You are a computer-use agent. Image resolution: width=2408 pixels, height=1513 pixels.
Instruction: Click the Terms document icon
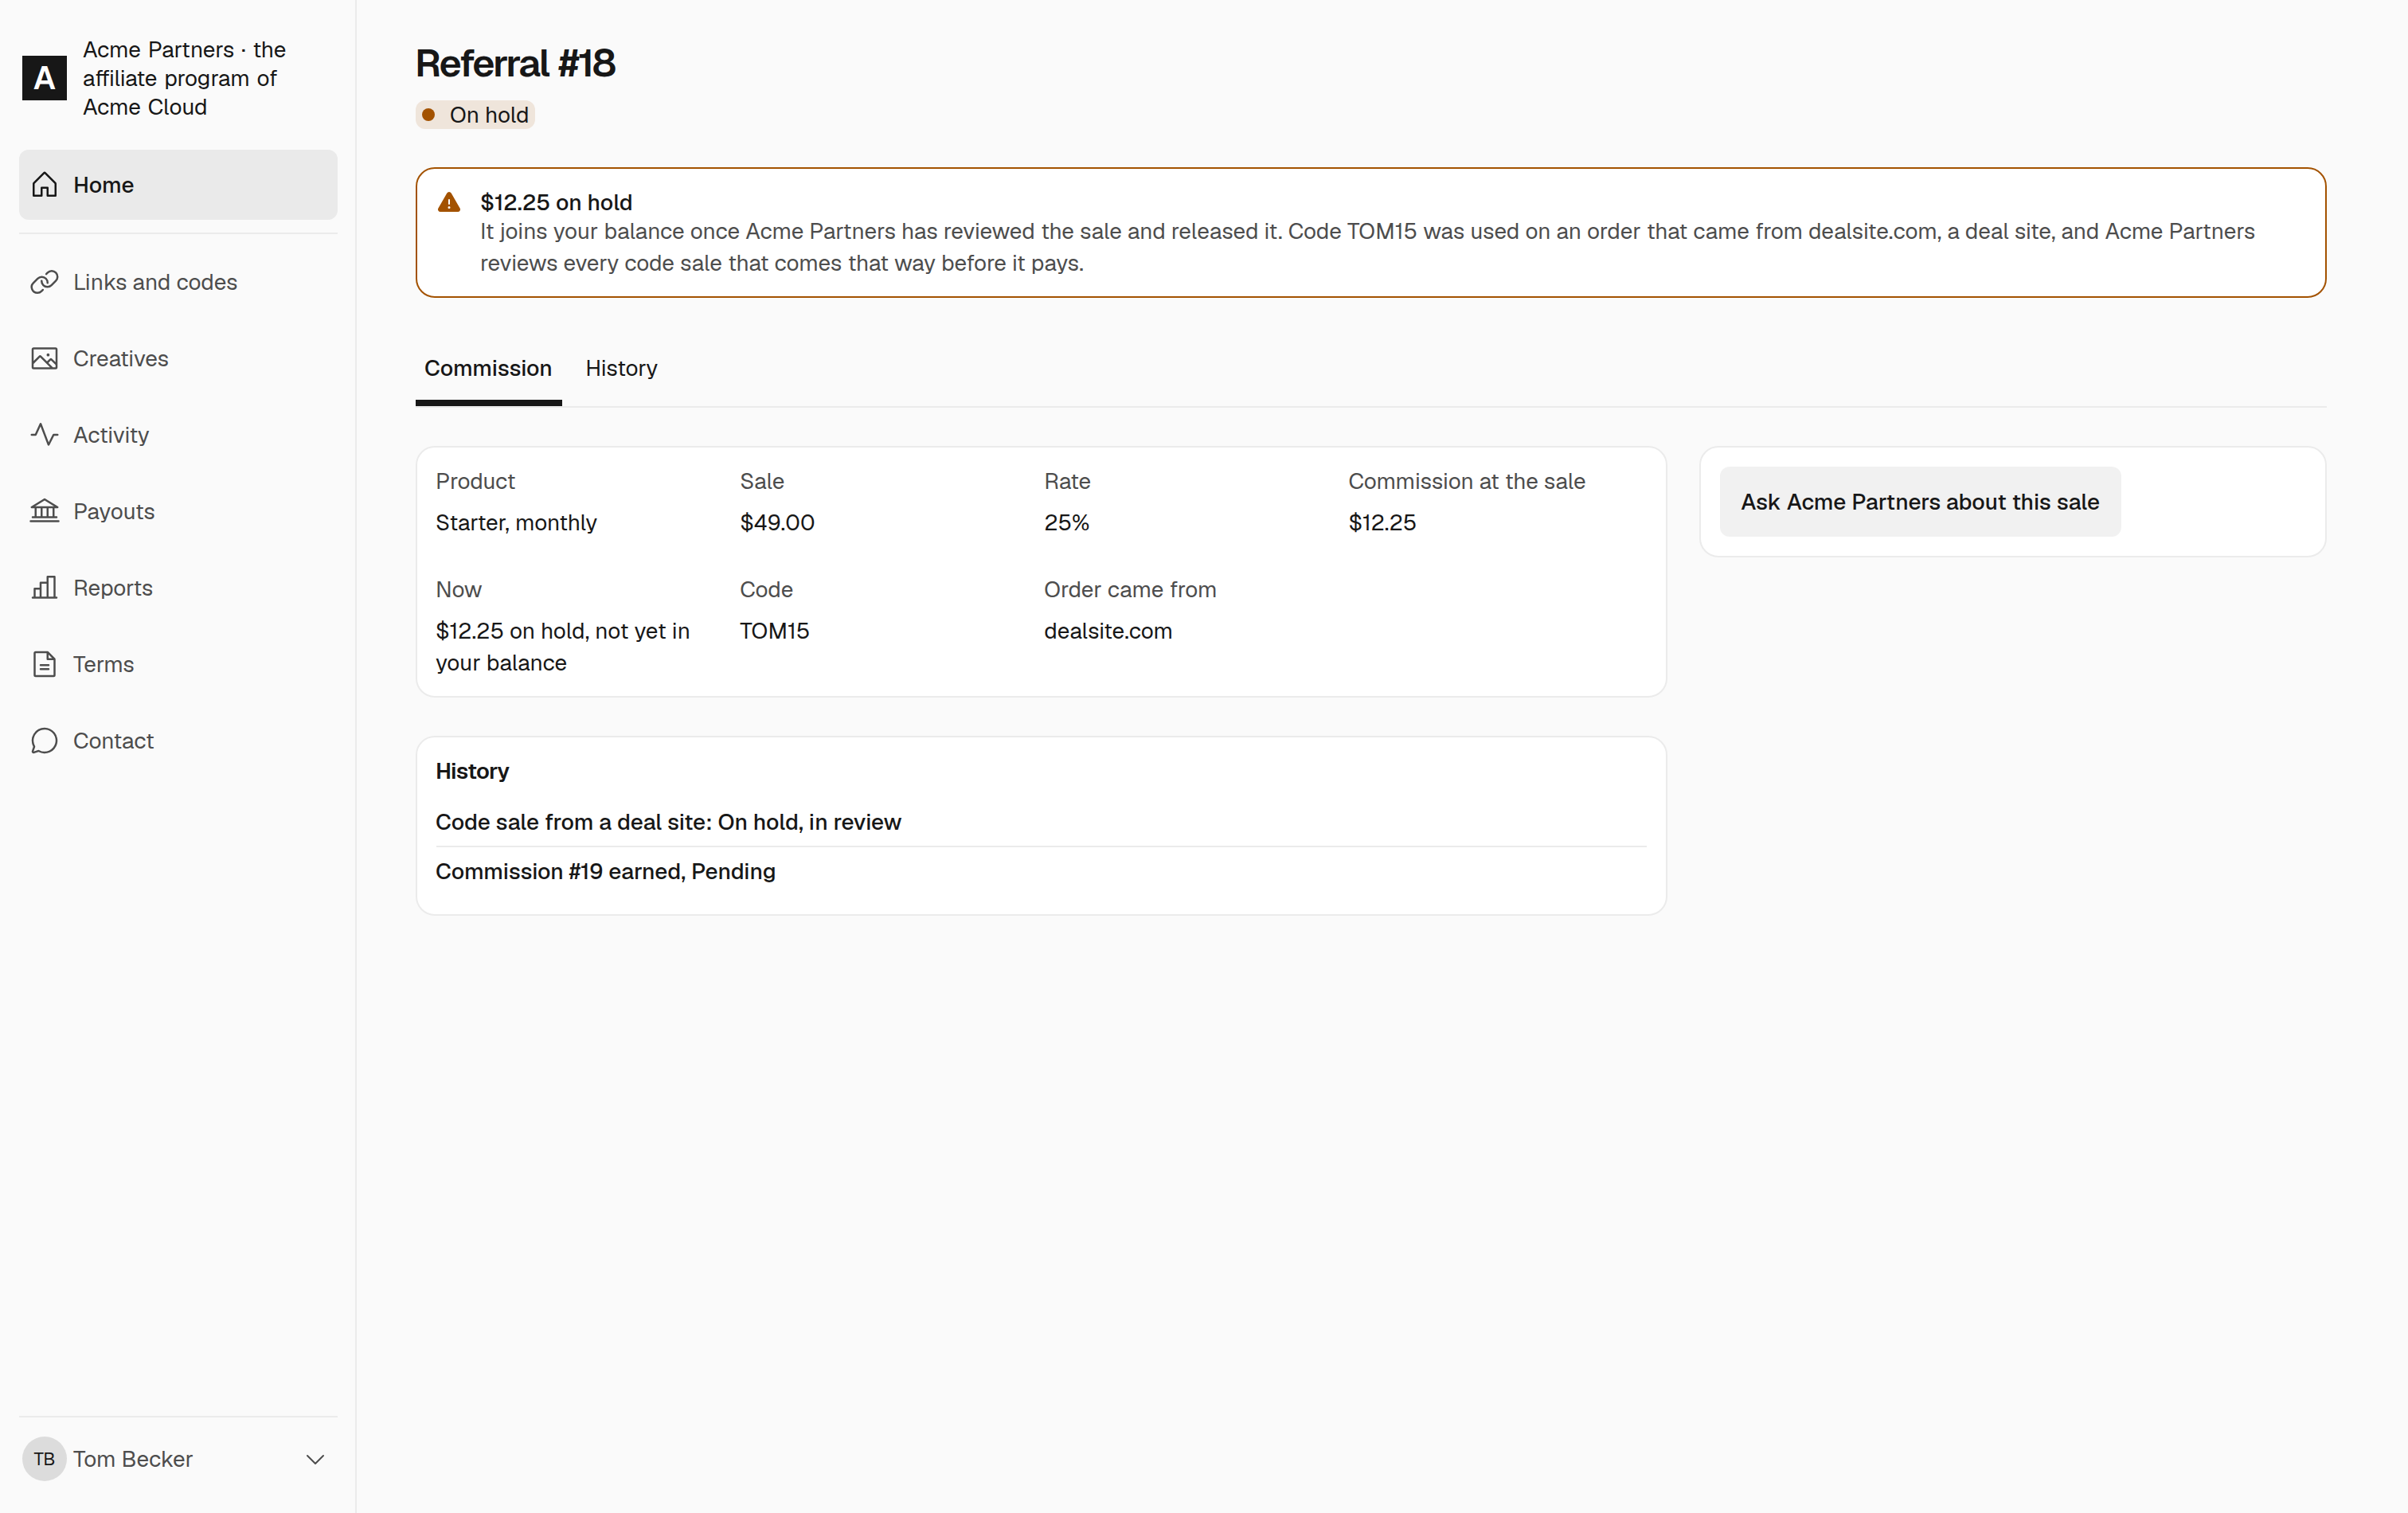pyautogui.click(x=44, y=664)
